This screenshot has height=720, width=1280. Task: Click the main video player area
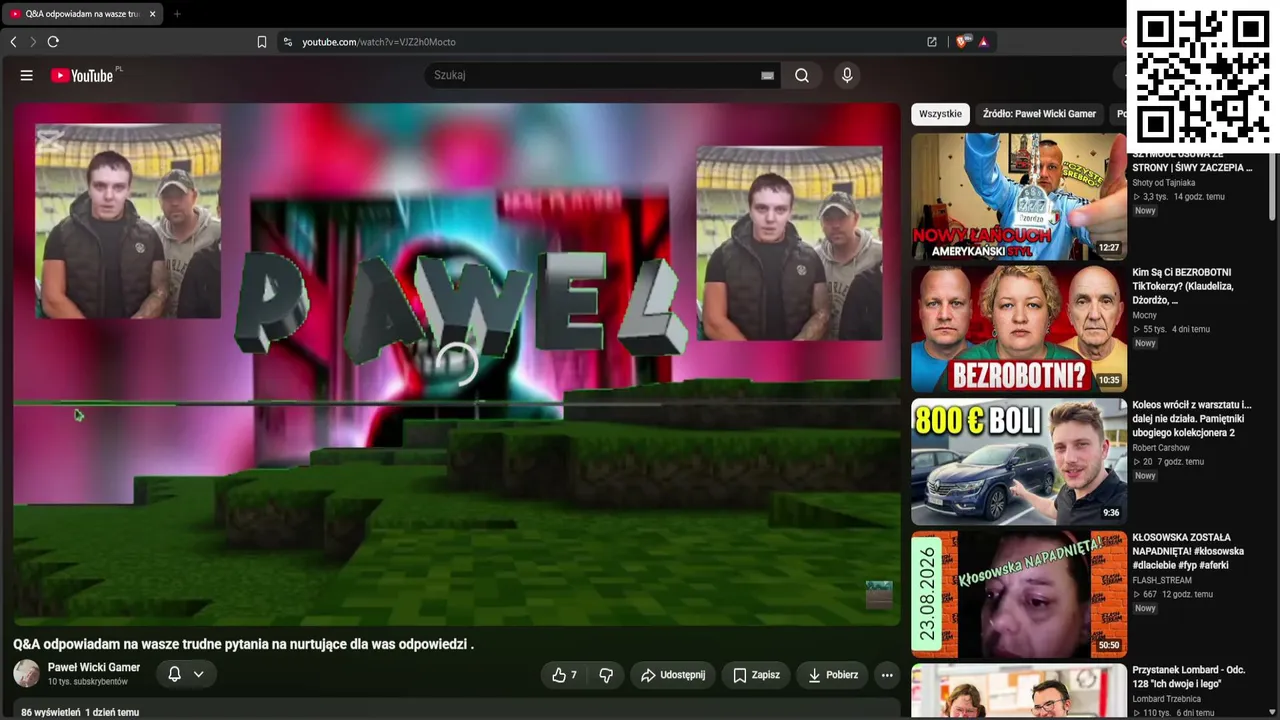pos(457,364)
